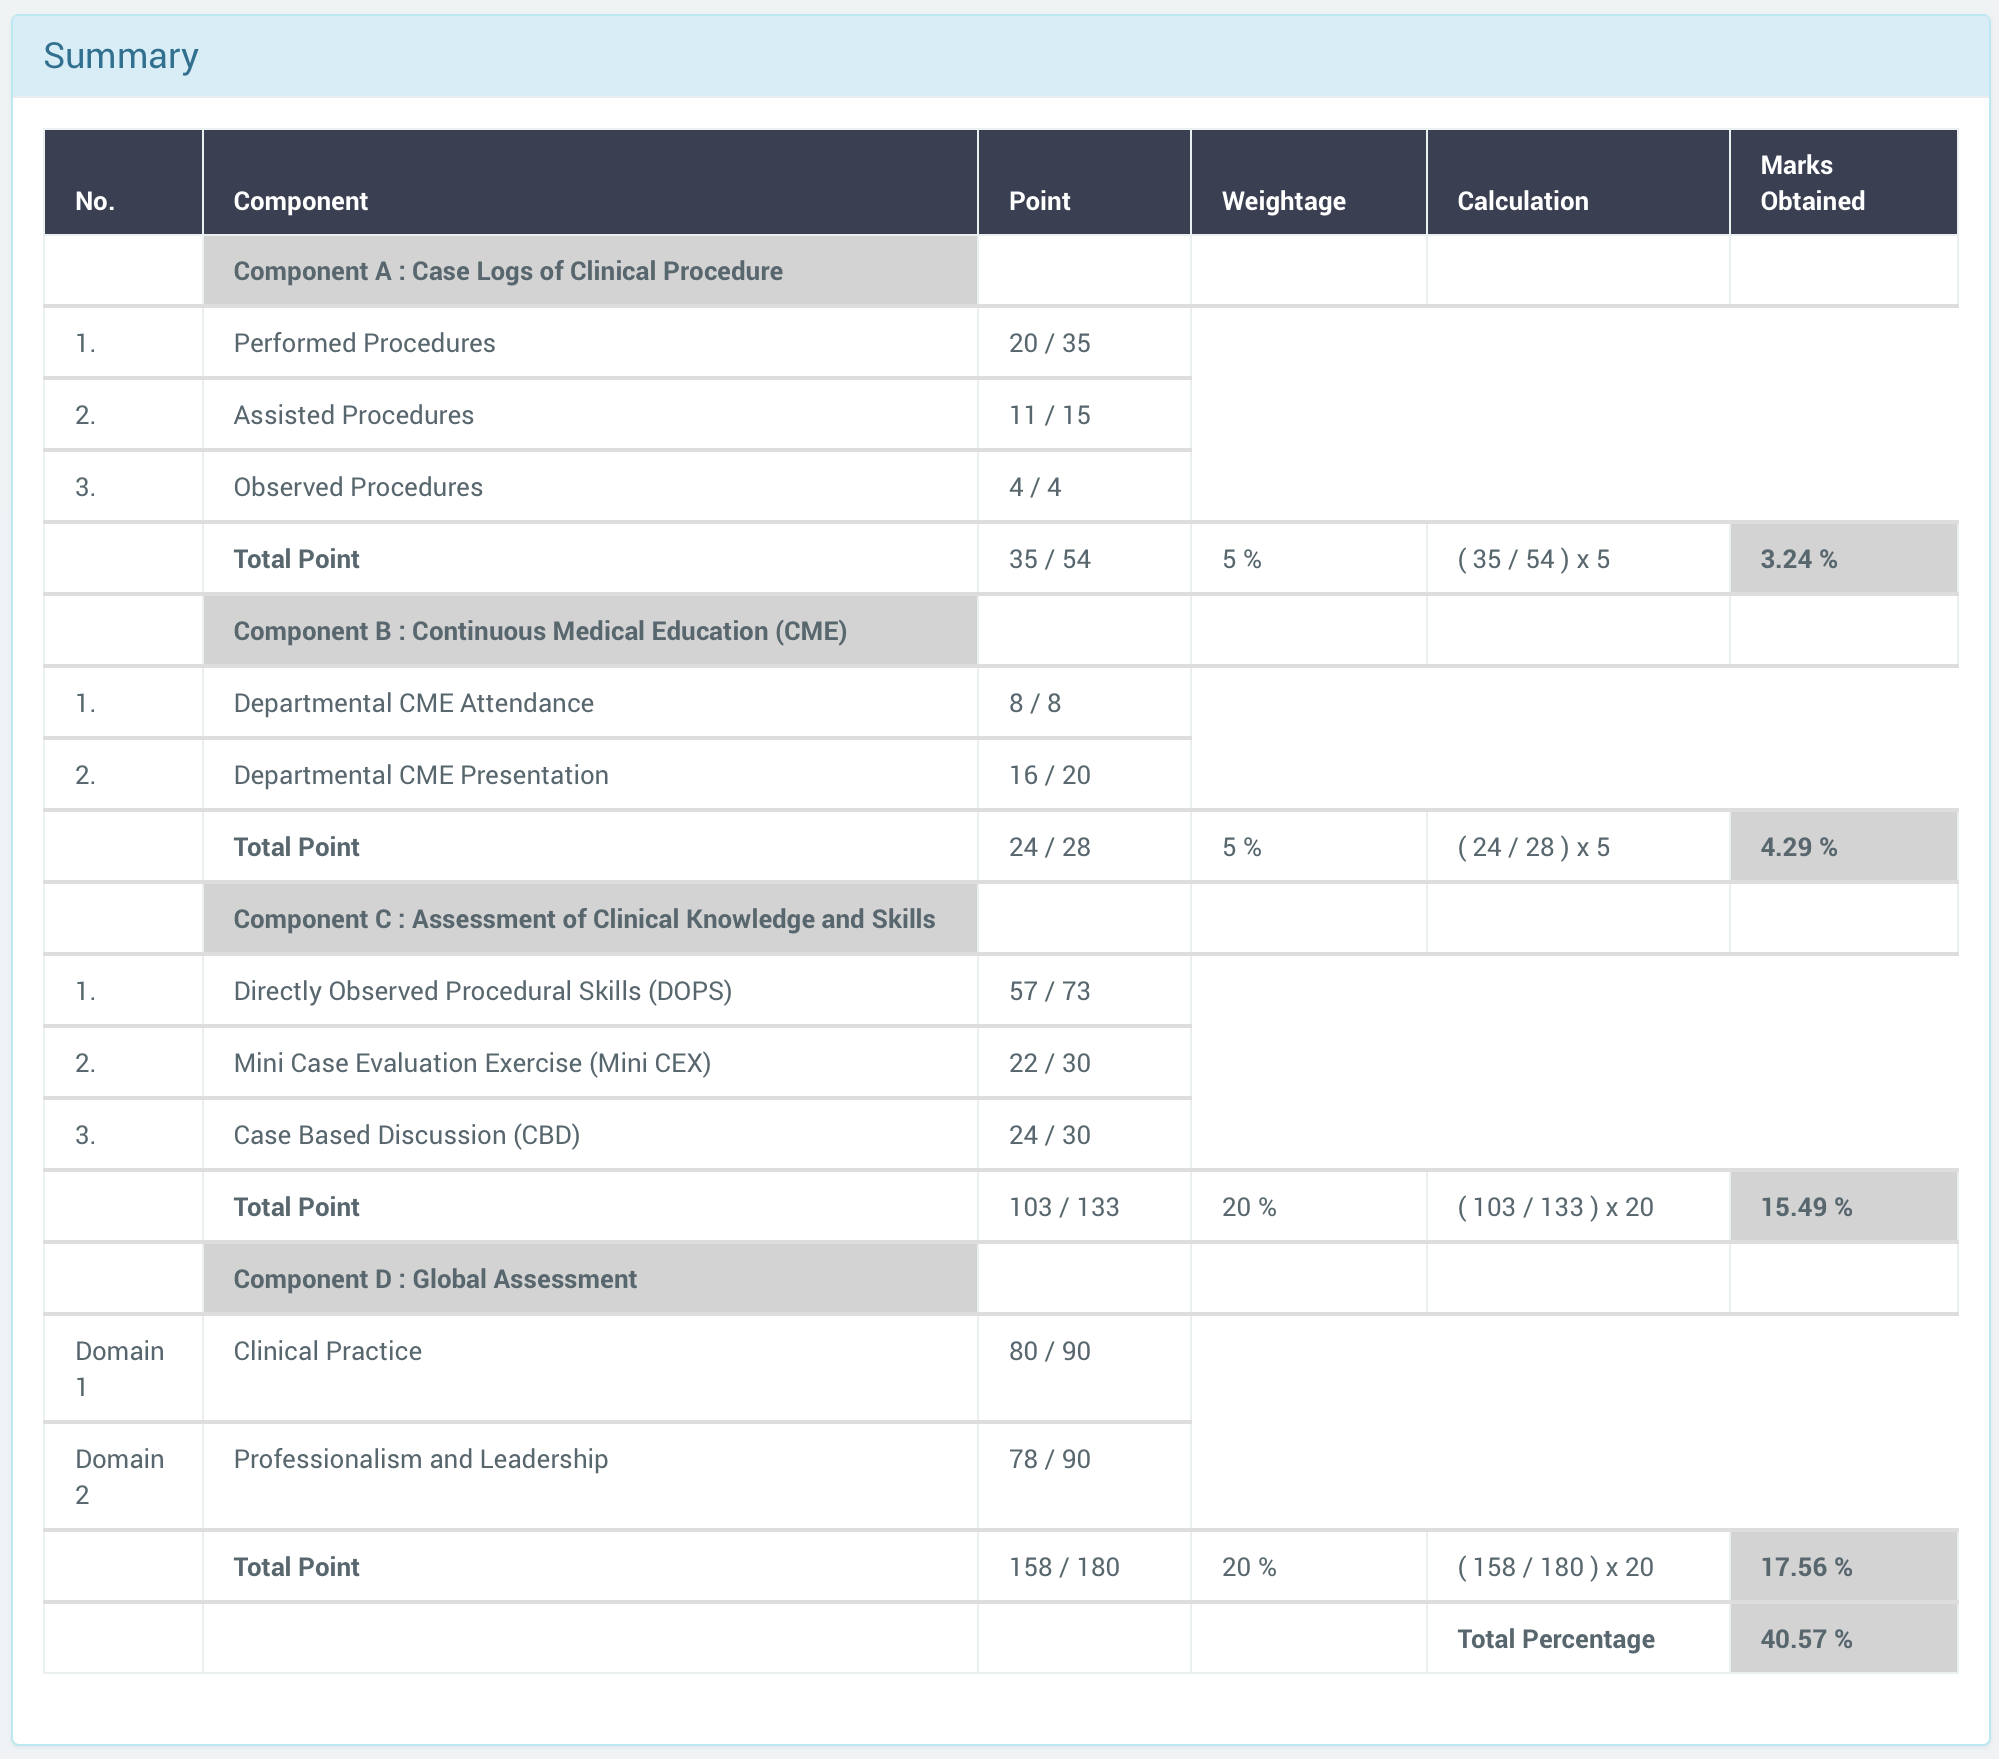Click Component C Assessment section header
1999x1759 pixels.
click(584, 919)
